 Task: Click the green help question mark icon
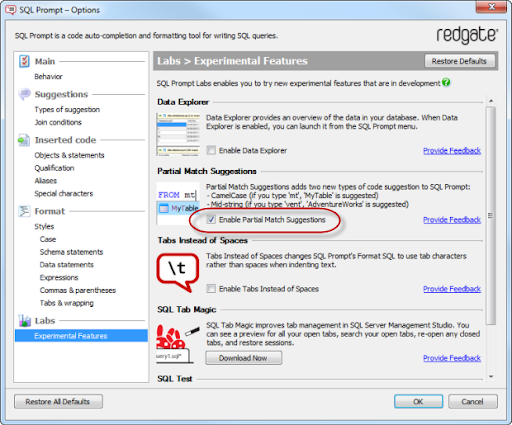[x=446, y=82]
